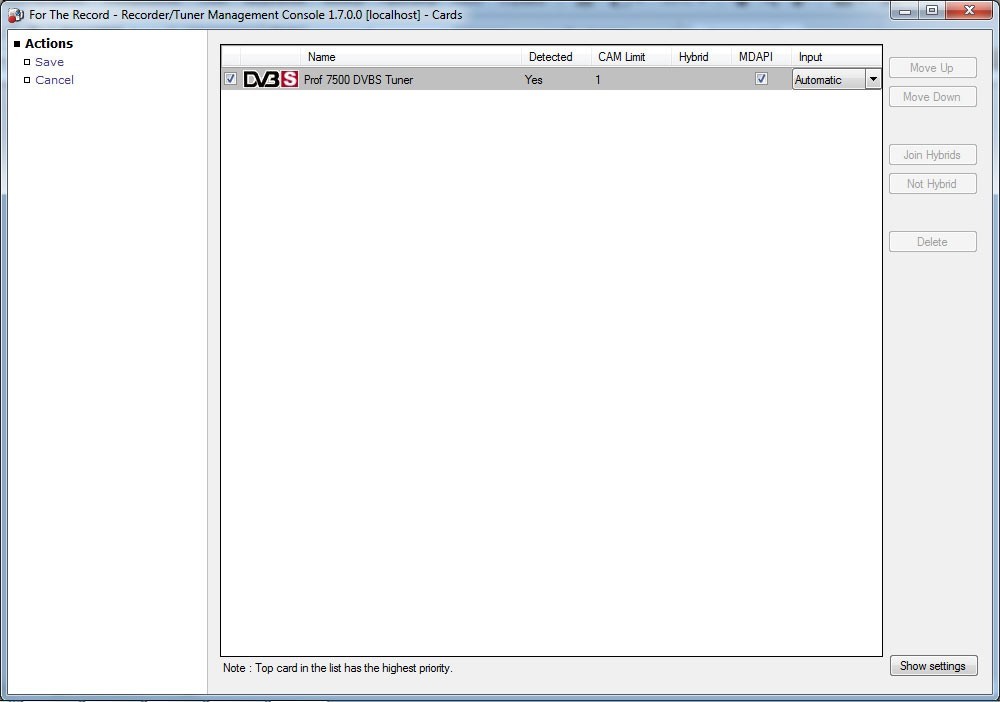Select the CAM Limit column header
This screenshot has width=1000, height=702.
(622, 57)
